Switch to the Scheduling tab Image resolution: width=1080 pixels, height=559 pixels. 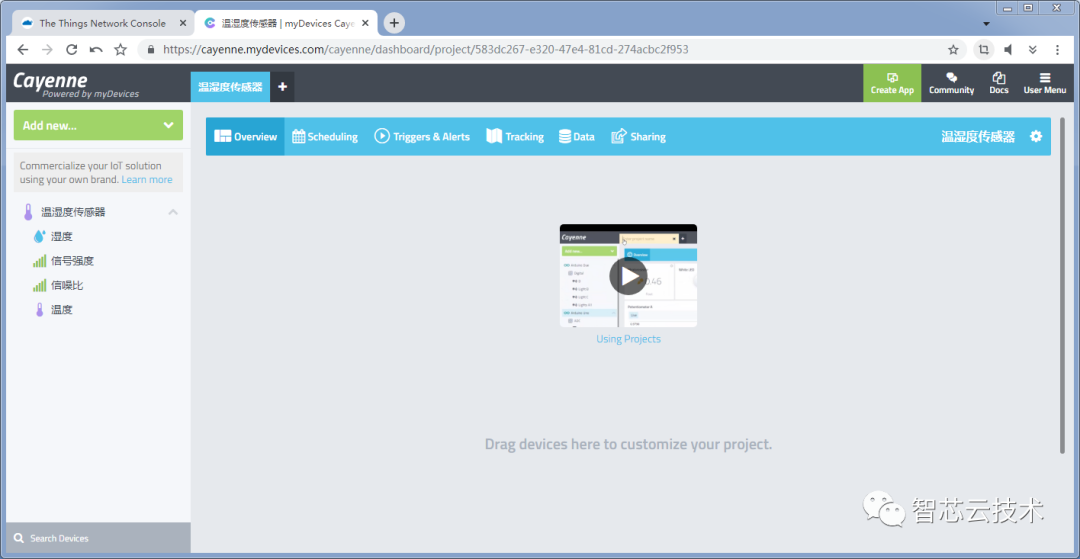tap(325, 136)
